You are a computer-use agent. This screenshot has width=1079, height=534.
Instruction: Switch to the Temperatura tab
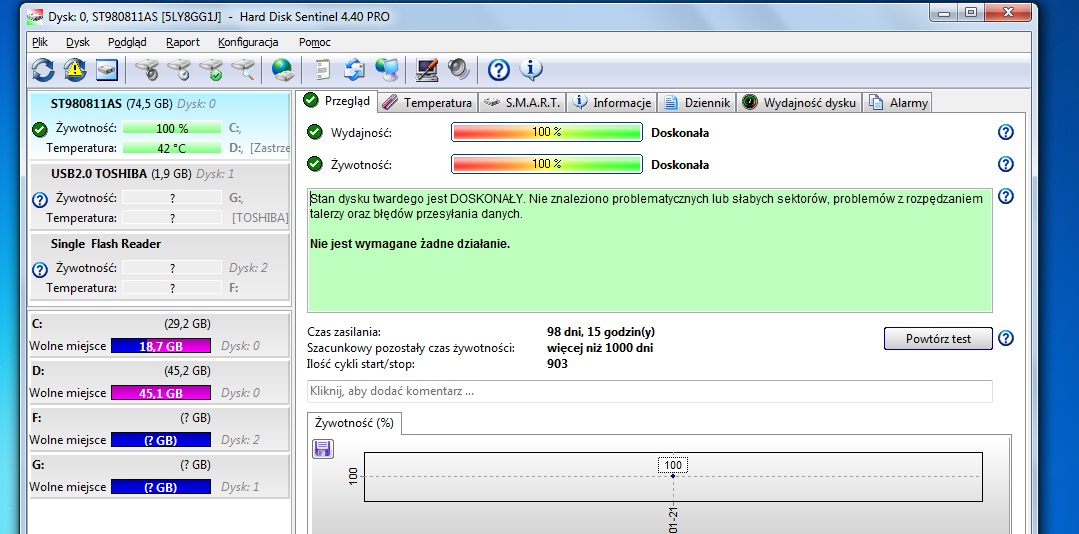point(427,103)
